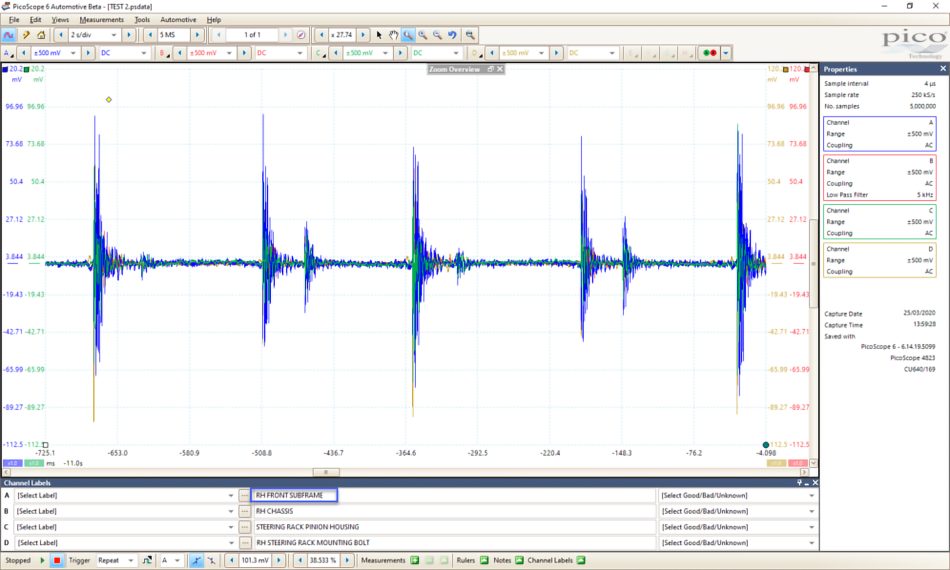Open the Measurements menu

pos(101,19)
